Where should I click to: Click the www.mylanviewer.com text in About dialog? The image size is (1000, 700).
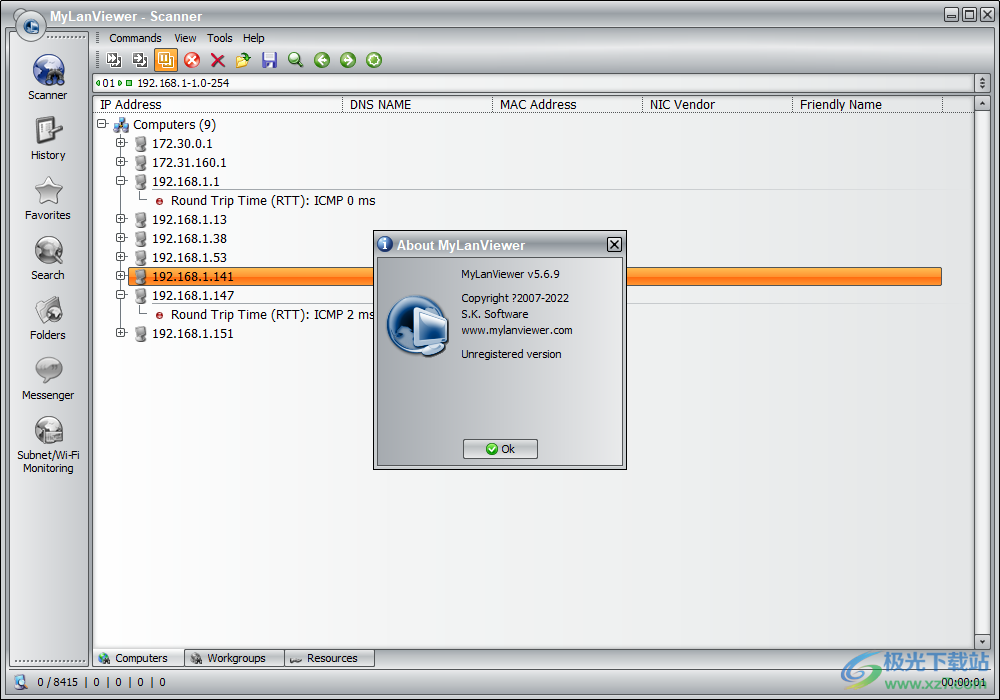tap(517, 330)
